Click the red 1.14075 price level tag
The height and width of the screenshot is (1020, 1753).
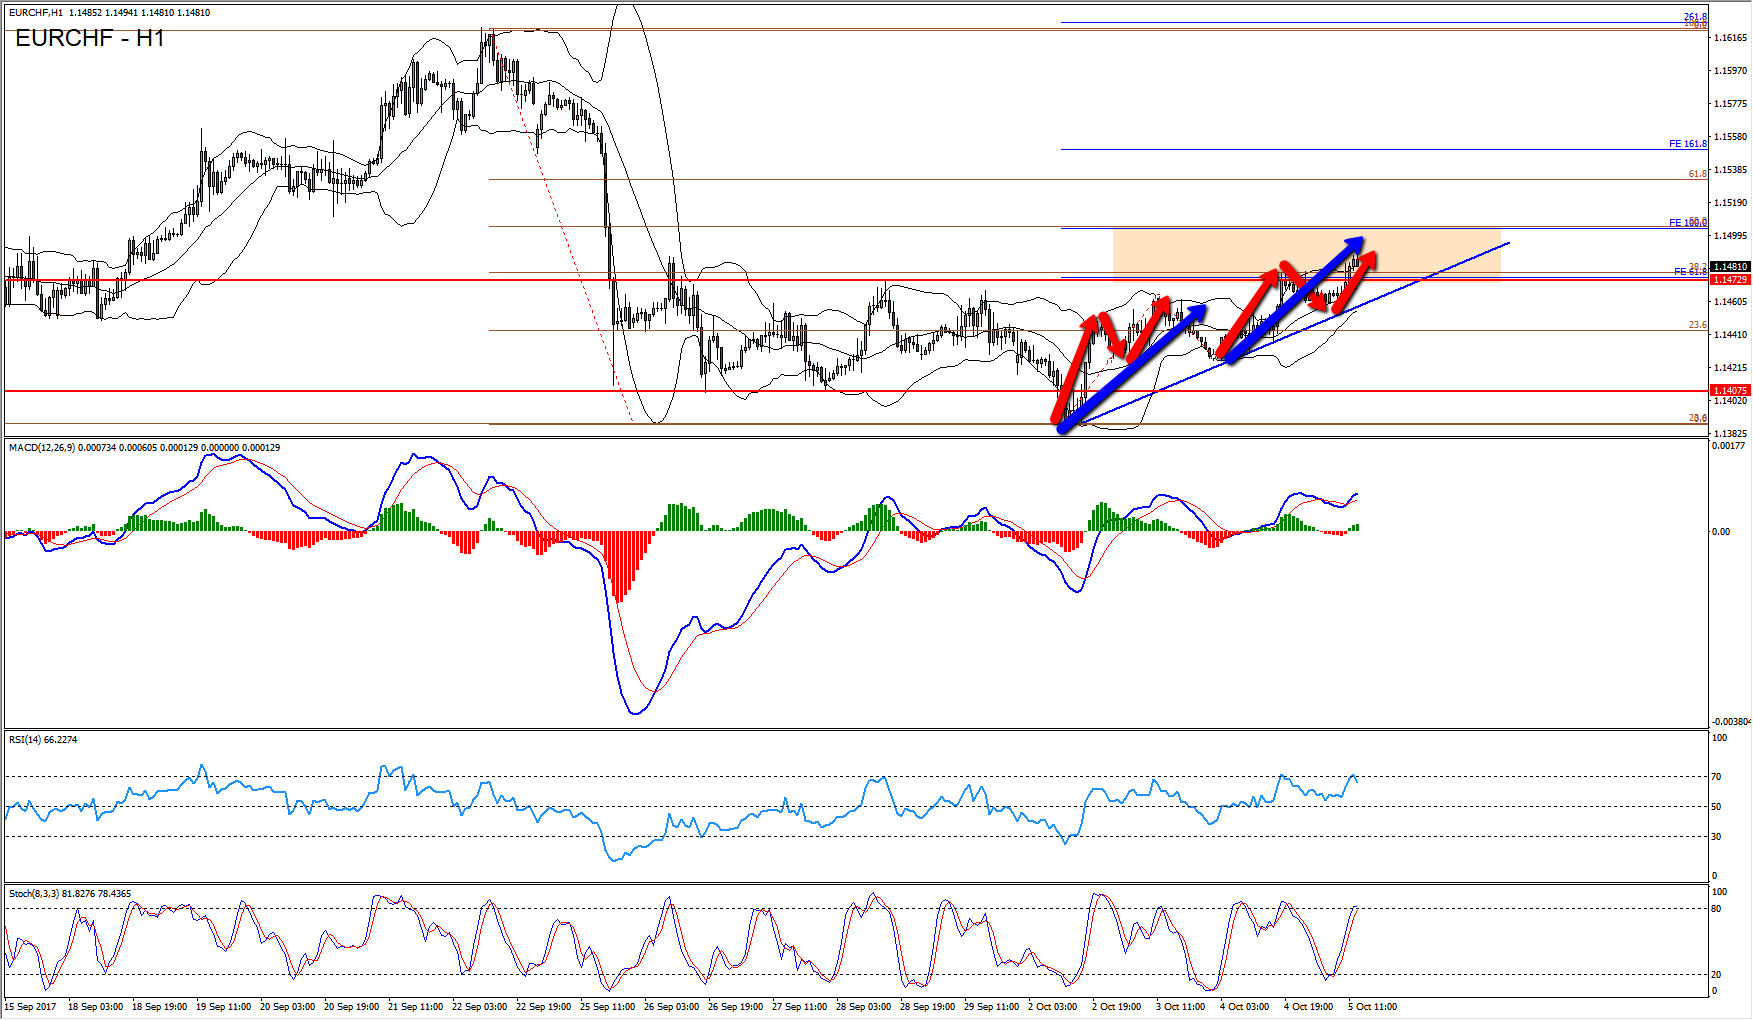1729,391
